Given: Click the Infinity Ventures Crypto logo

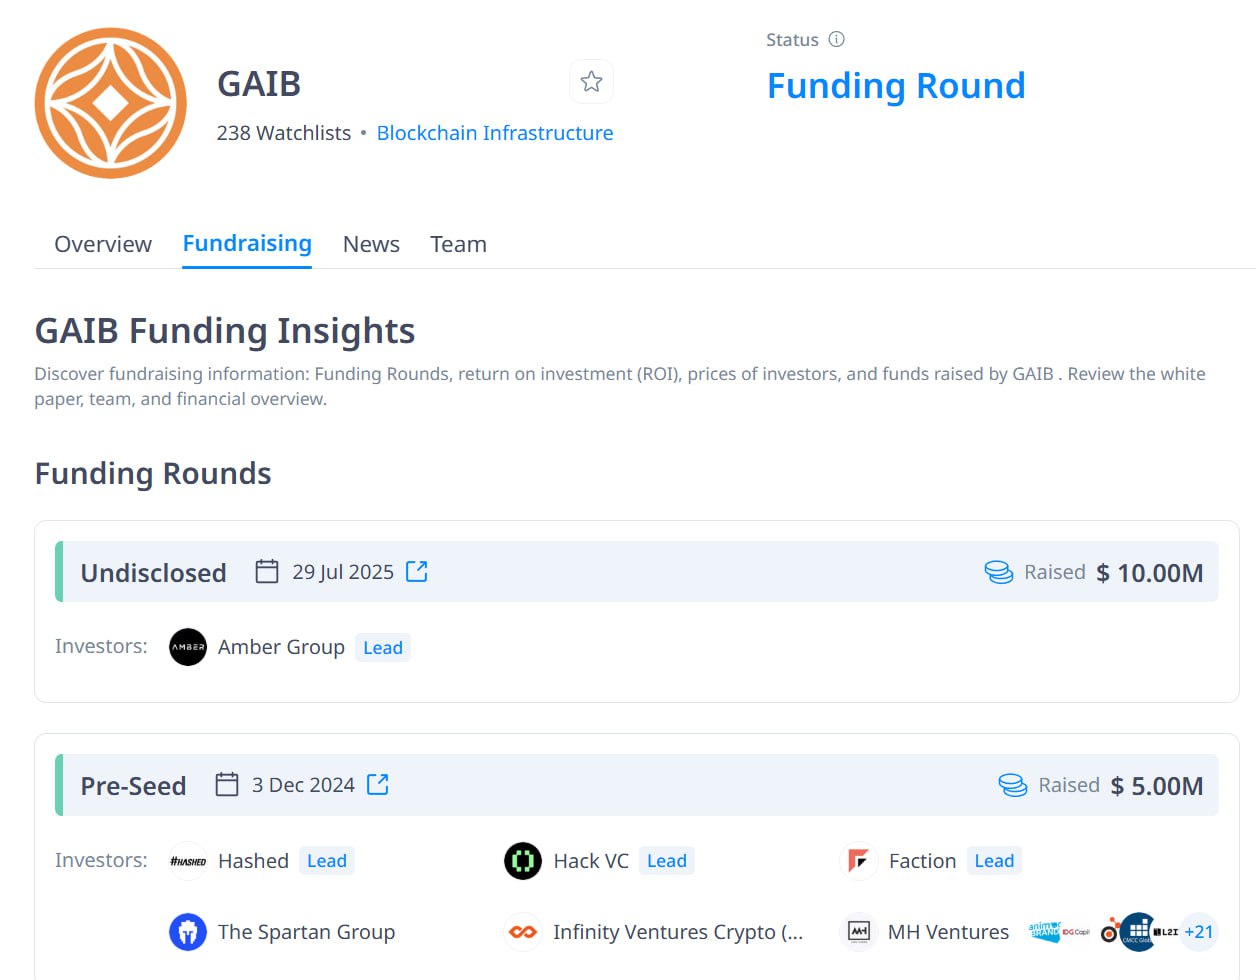Looking at the screenshot, I should tap(523, 932).
